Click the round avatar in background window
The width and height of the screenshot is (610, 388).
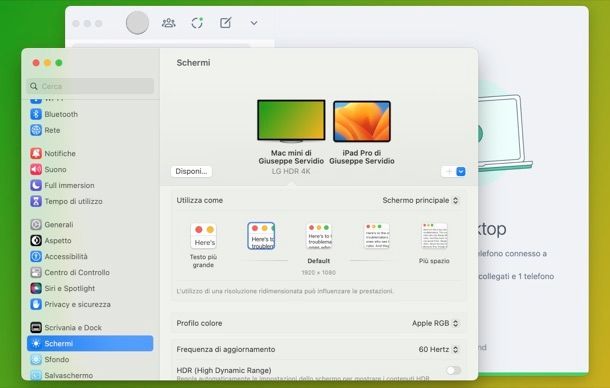point(137,23)
